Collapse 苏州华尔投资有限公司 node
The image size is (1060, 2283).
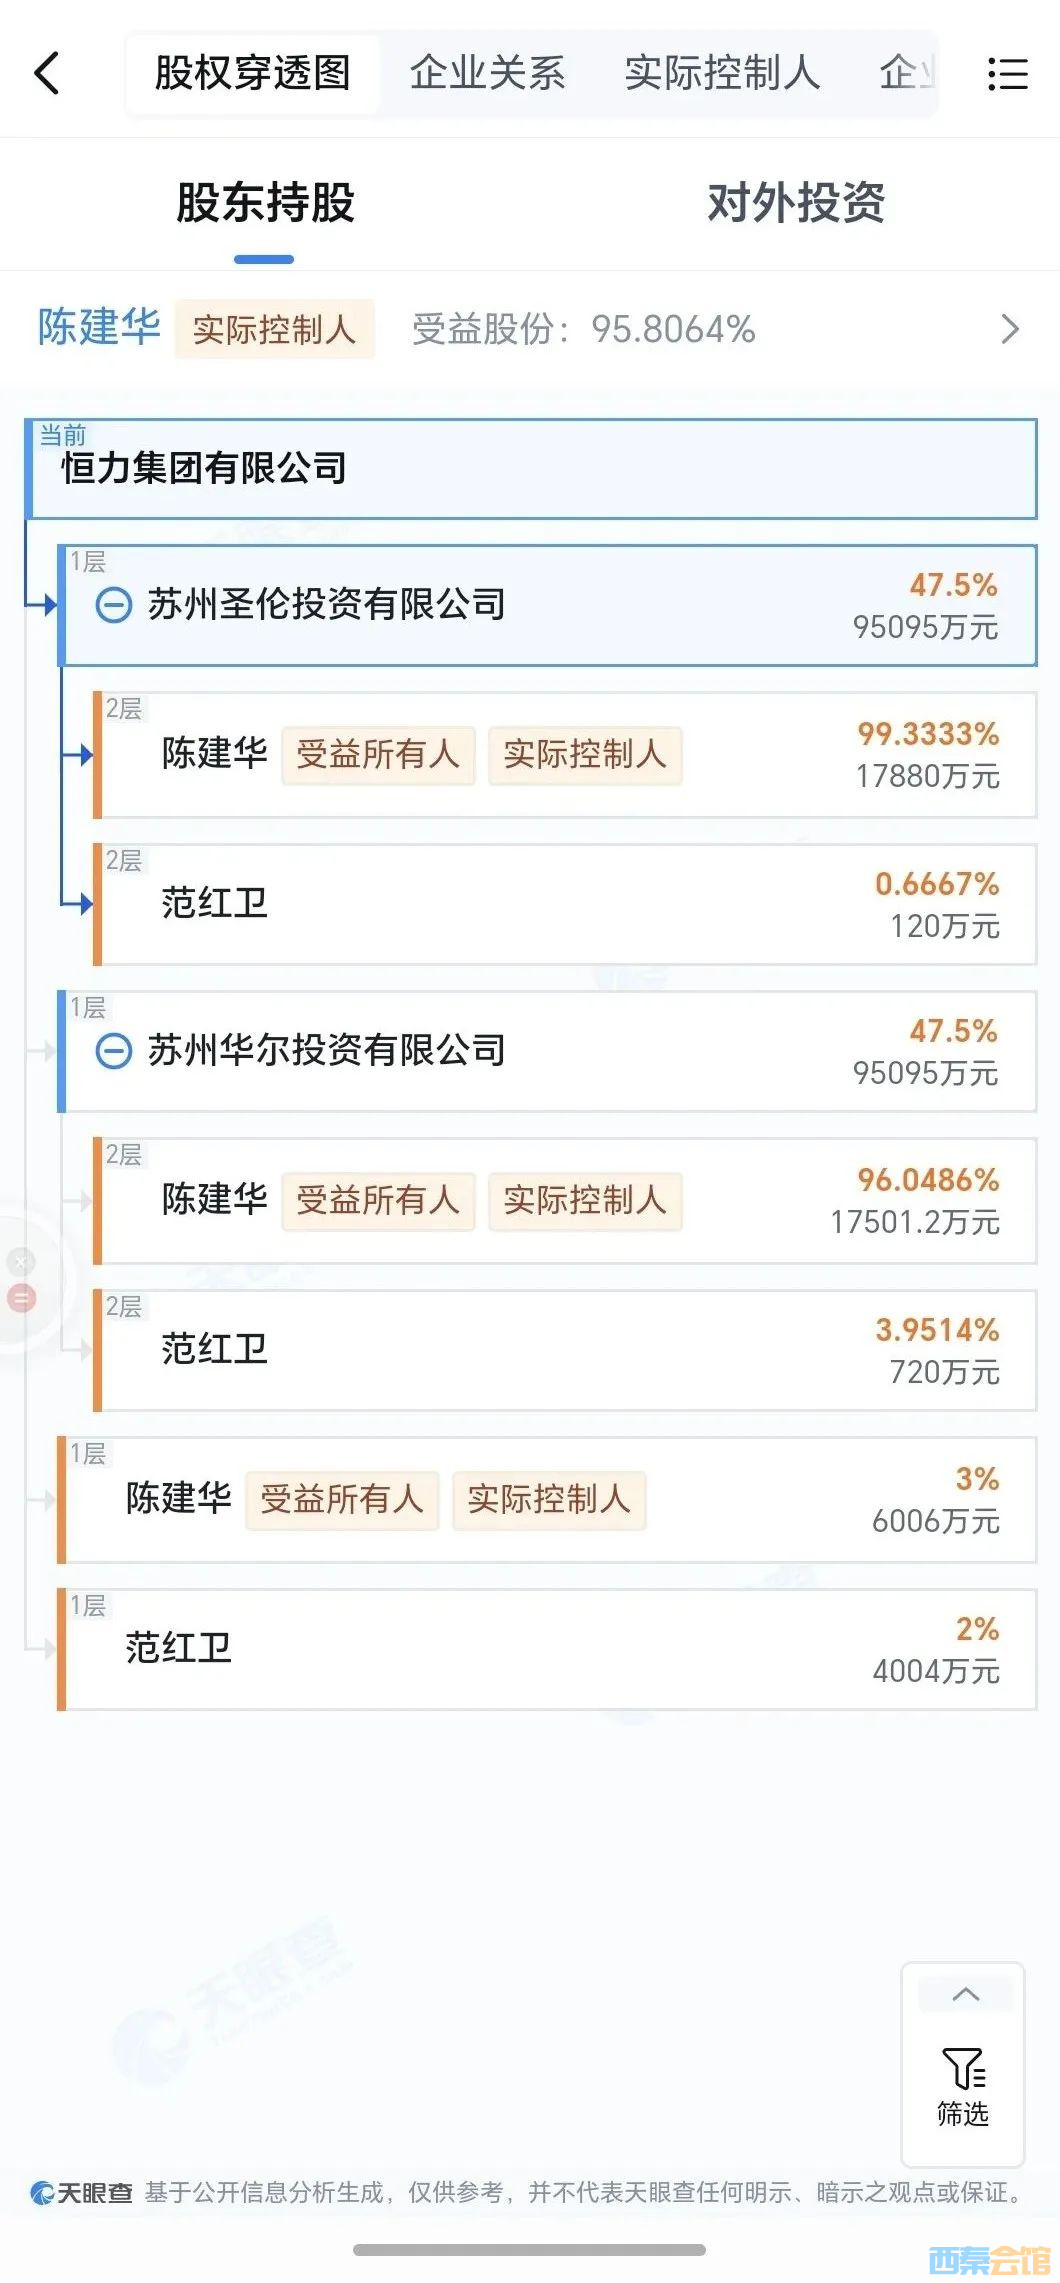(113, 1051)
